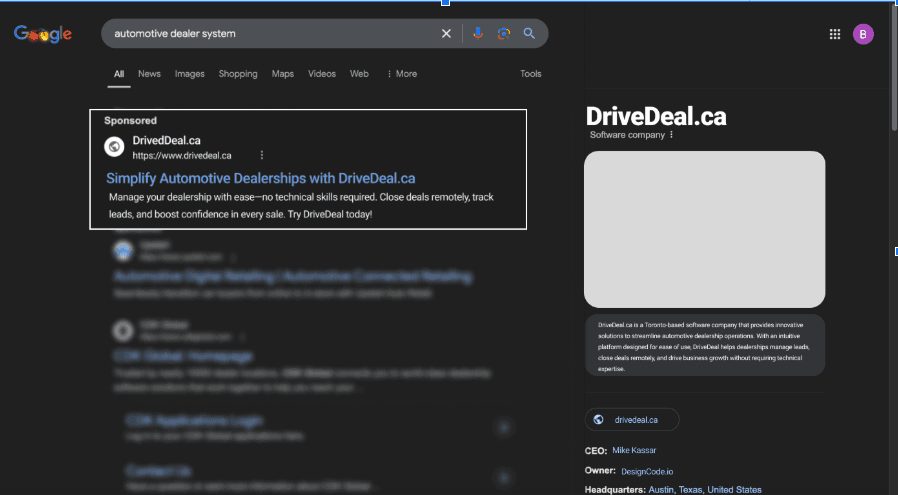Click the globe favicon beside DrivedDeal.ca ad
This screenshot has width=898, height=495.
pos(114,147)
